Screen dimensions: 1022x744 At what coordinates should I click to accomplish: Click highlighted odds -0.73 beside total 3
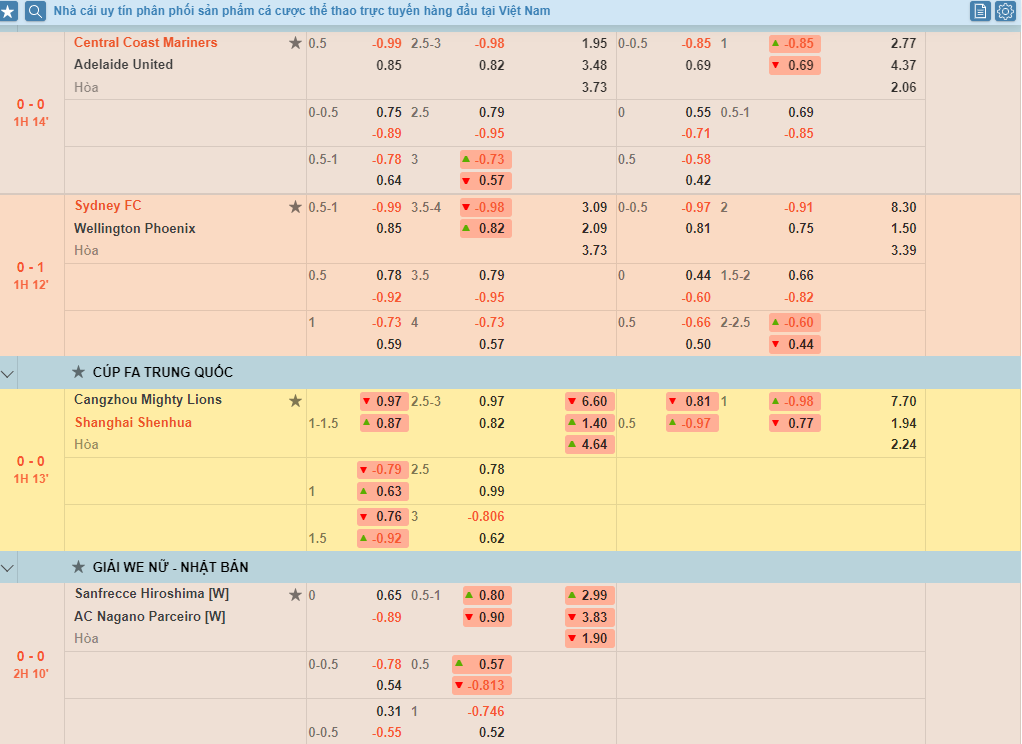click(x=486, y=159)
